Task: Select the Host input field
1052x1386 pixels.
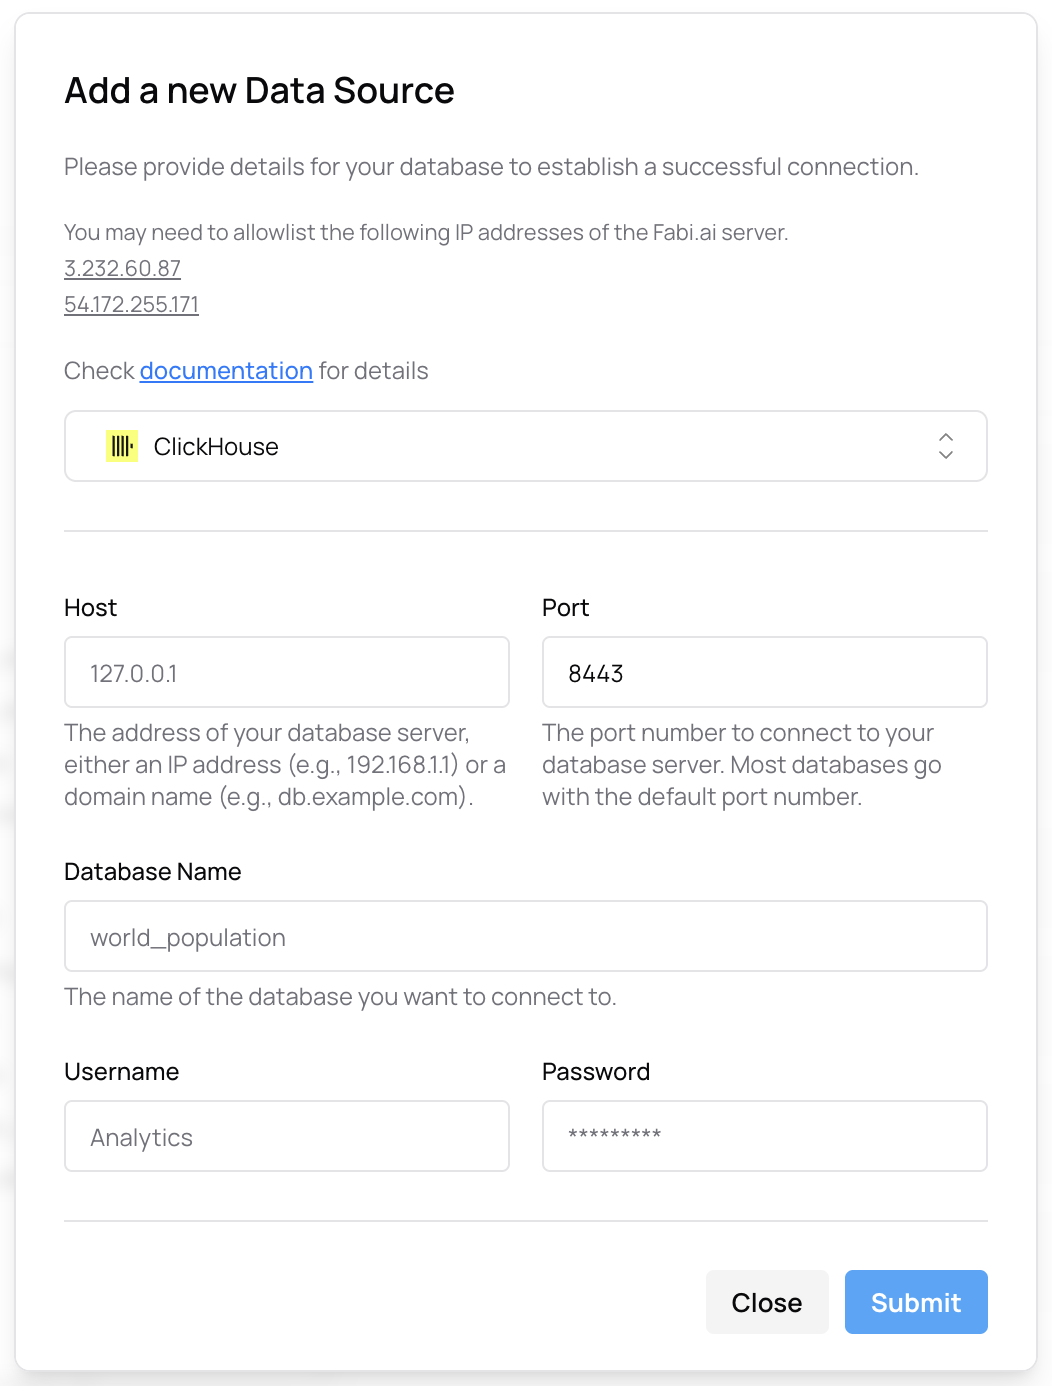Action: (286, 672)
